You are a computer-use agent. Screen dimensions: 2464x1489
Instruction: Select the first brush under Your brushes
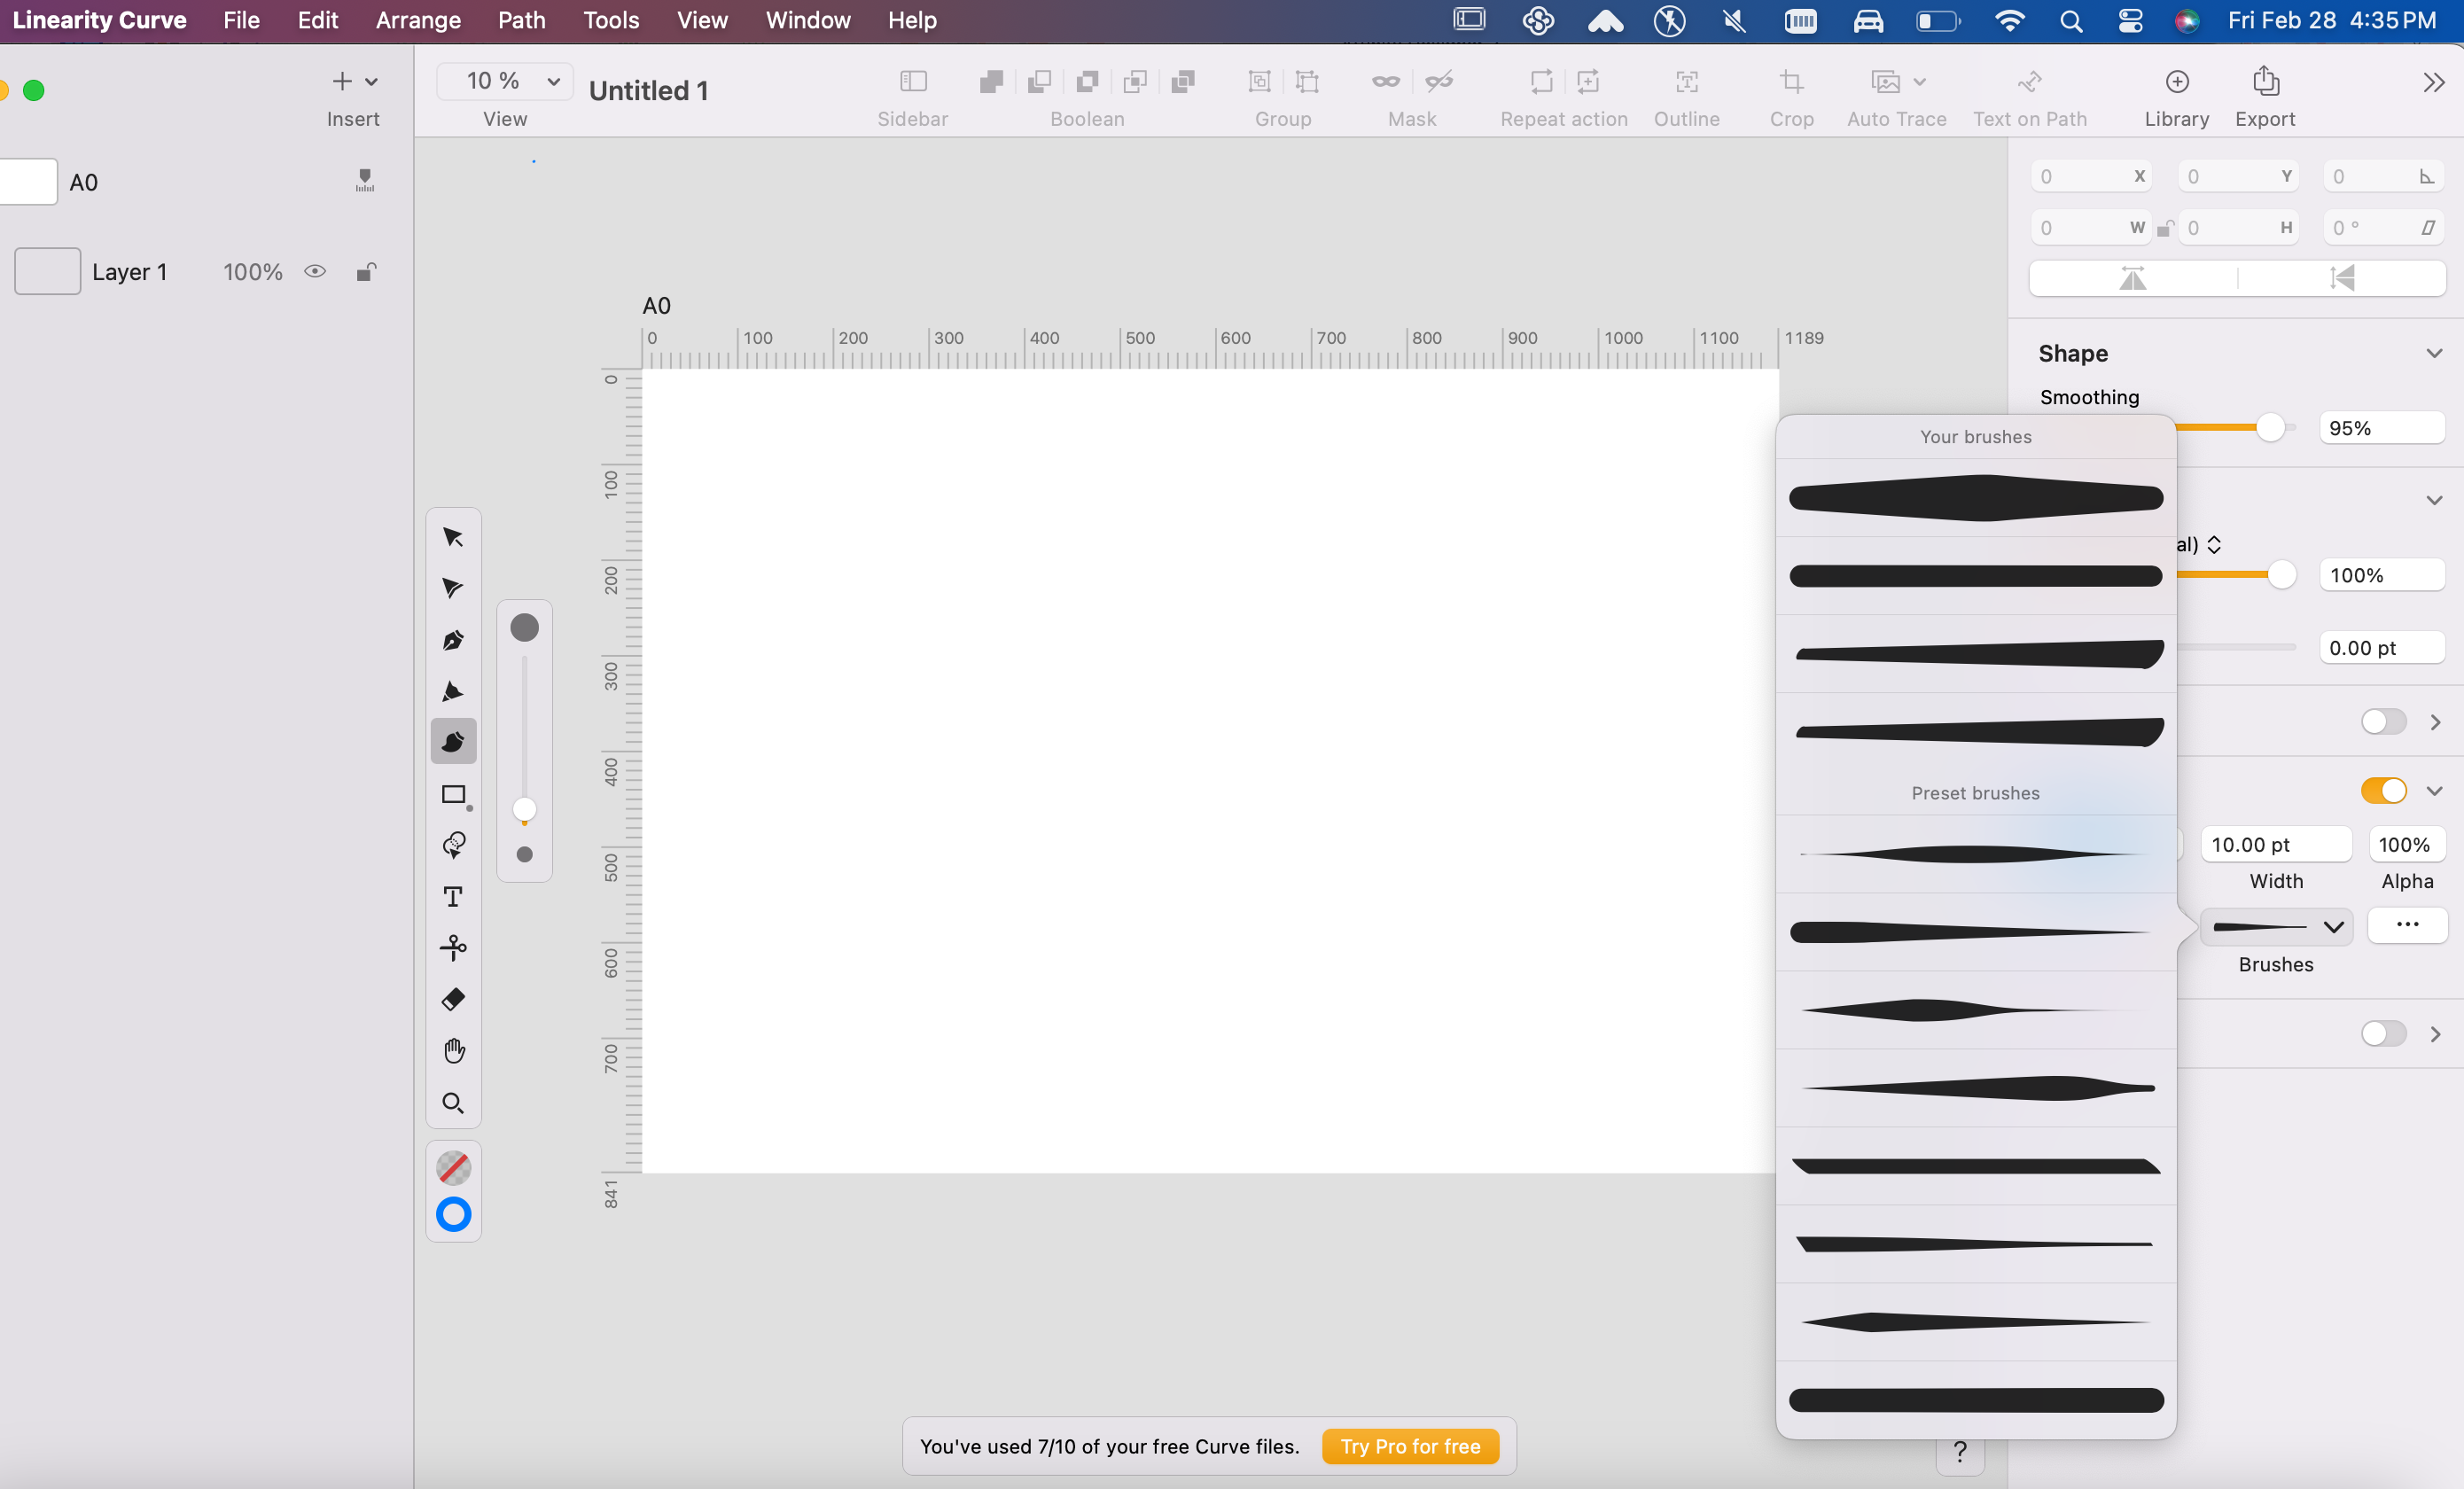point(1975,498)
